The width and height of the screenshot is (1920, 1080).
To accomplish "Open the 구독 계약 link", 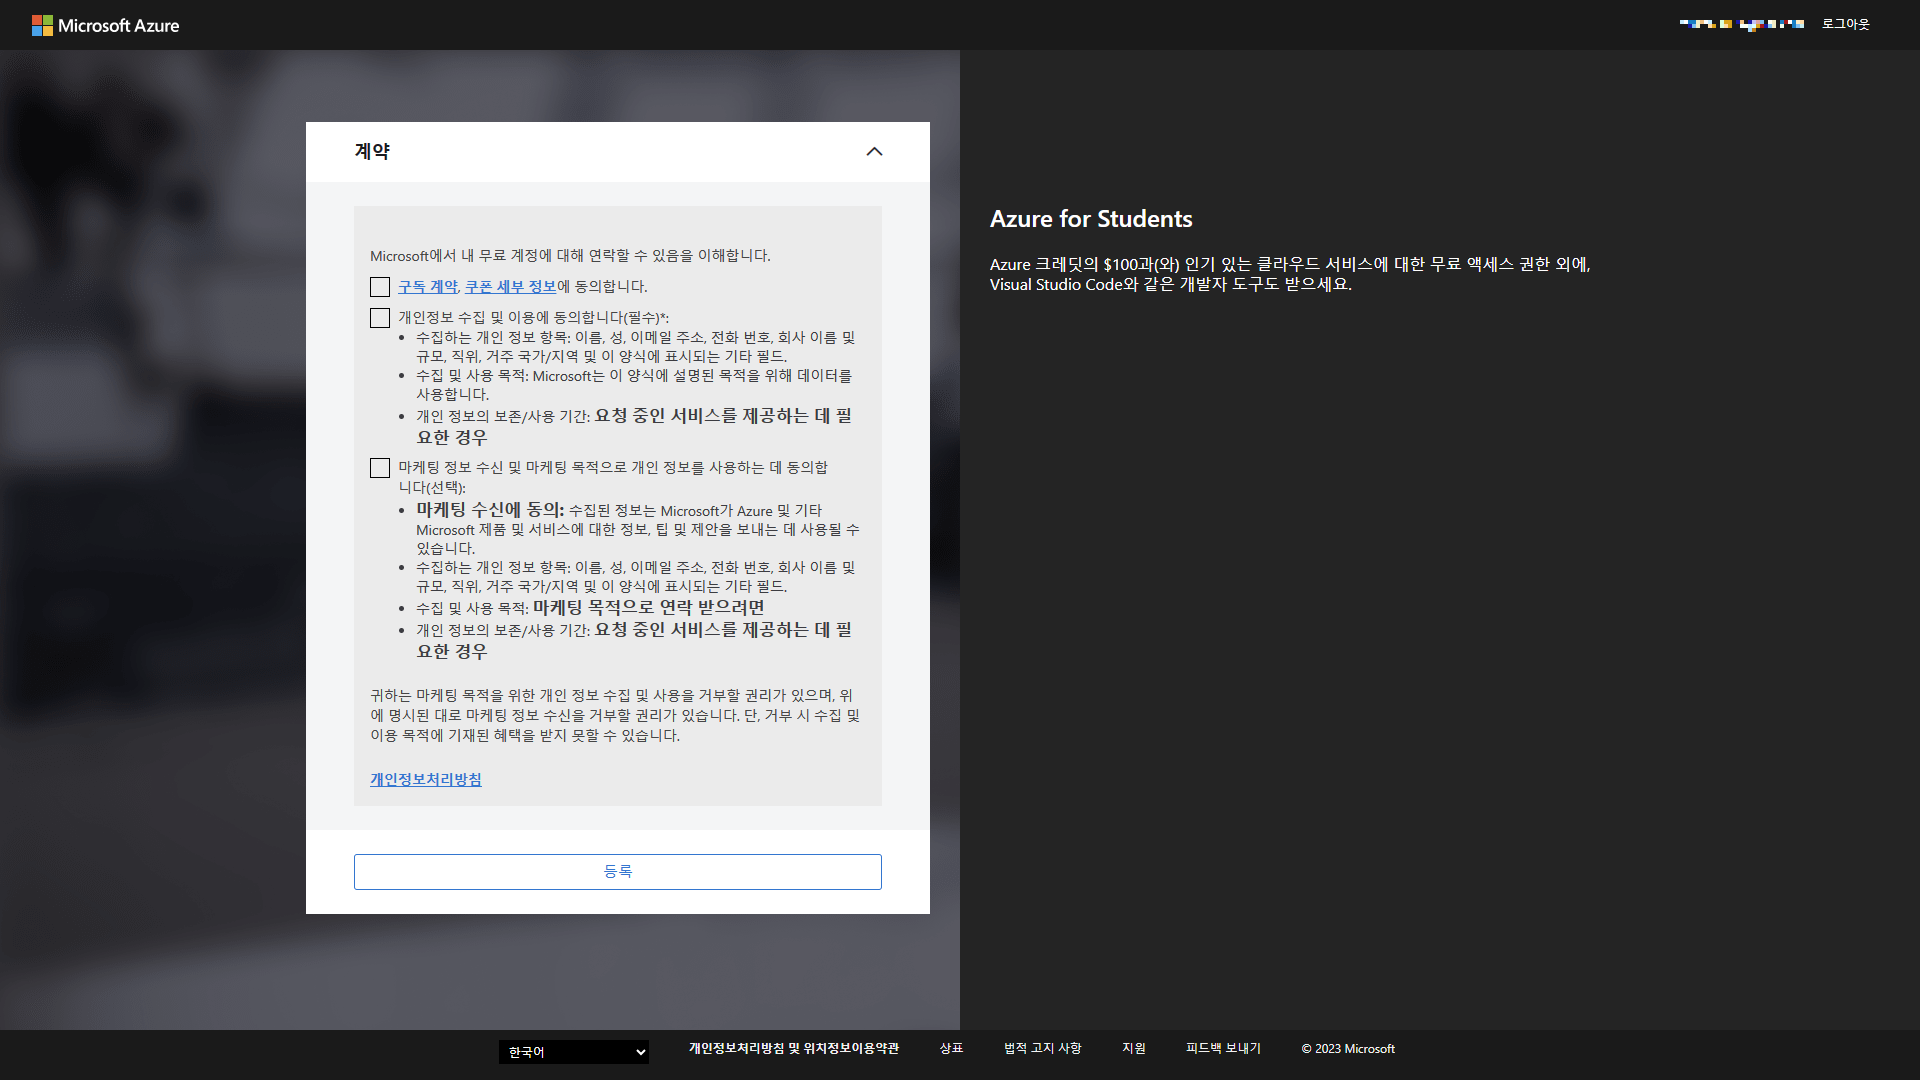I will click(428, 287).
